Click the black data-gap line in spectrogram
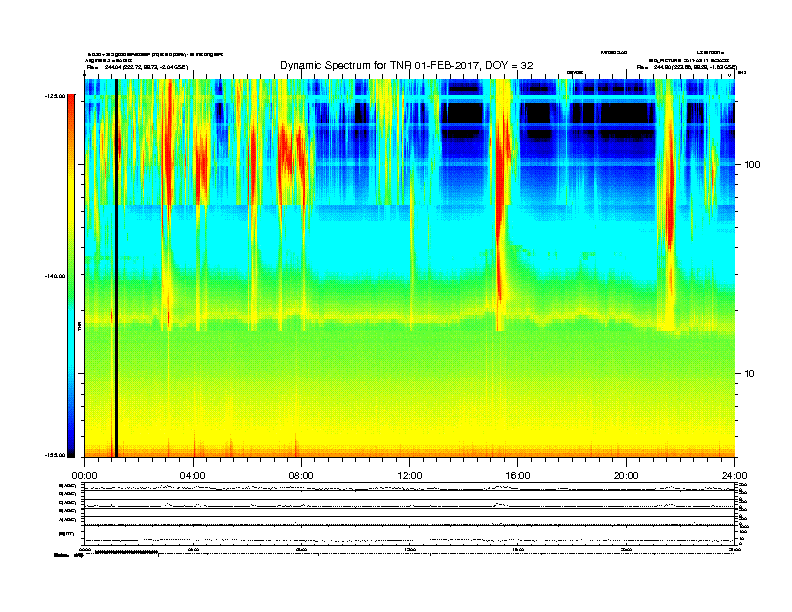 [x=116, y=268]
